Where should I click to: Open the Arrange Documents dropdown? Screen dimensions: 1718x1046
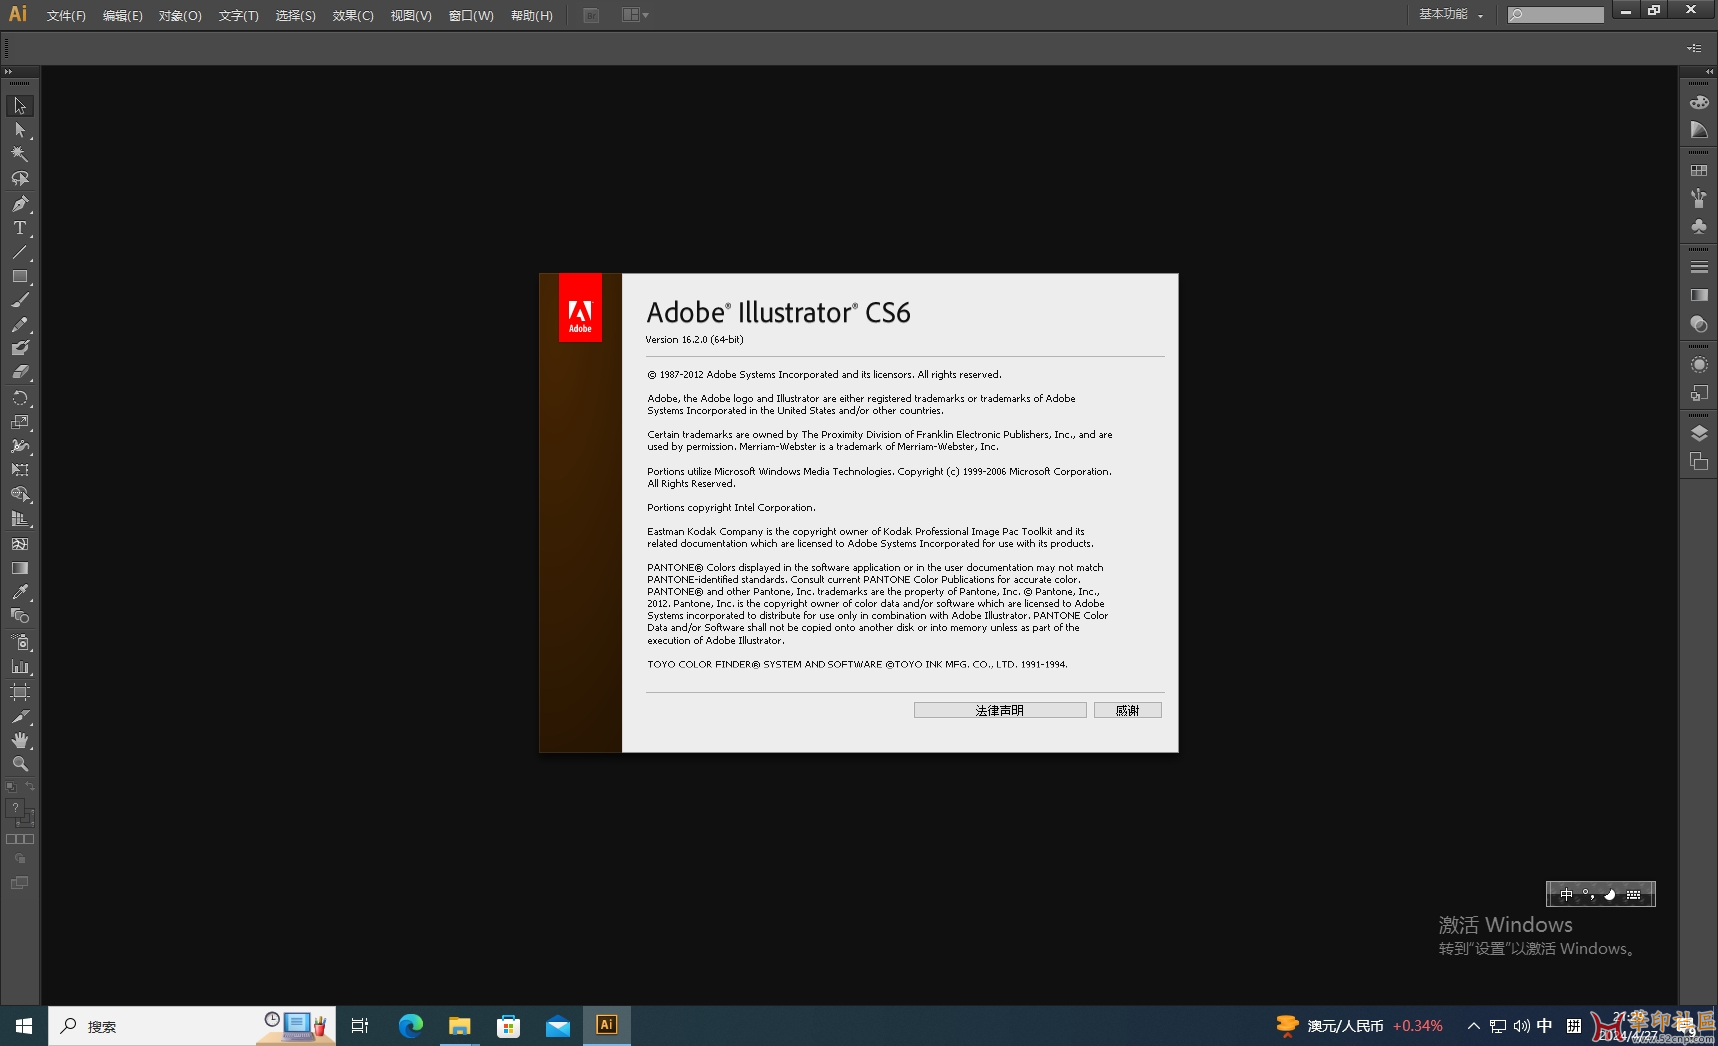[x=635, y=15]
